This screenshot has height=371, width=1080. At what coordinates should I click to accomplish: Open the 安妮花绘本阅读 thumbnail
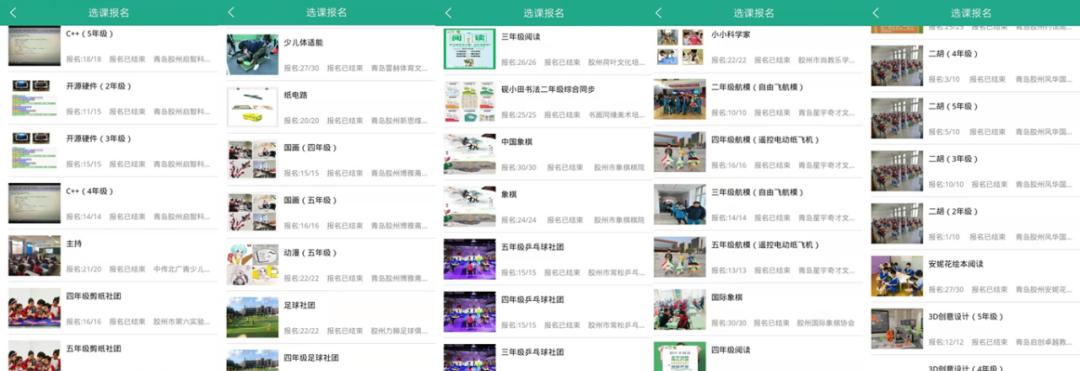pyautogui.click(x=897, y=276)
